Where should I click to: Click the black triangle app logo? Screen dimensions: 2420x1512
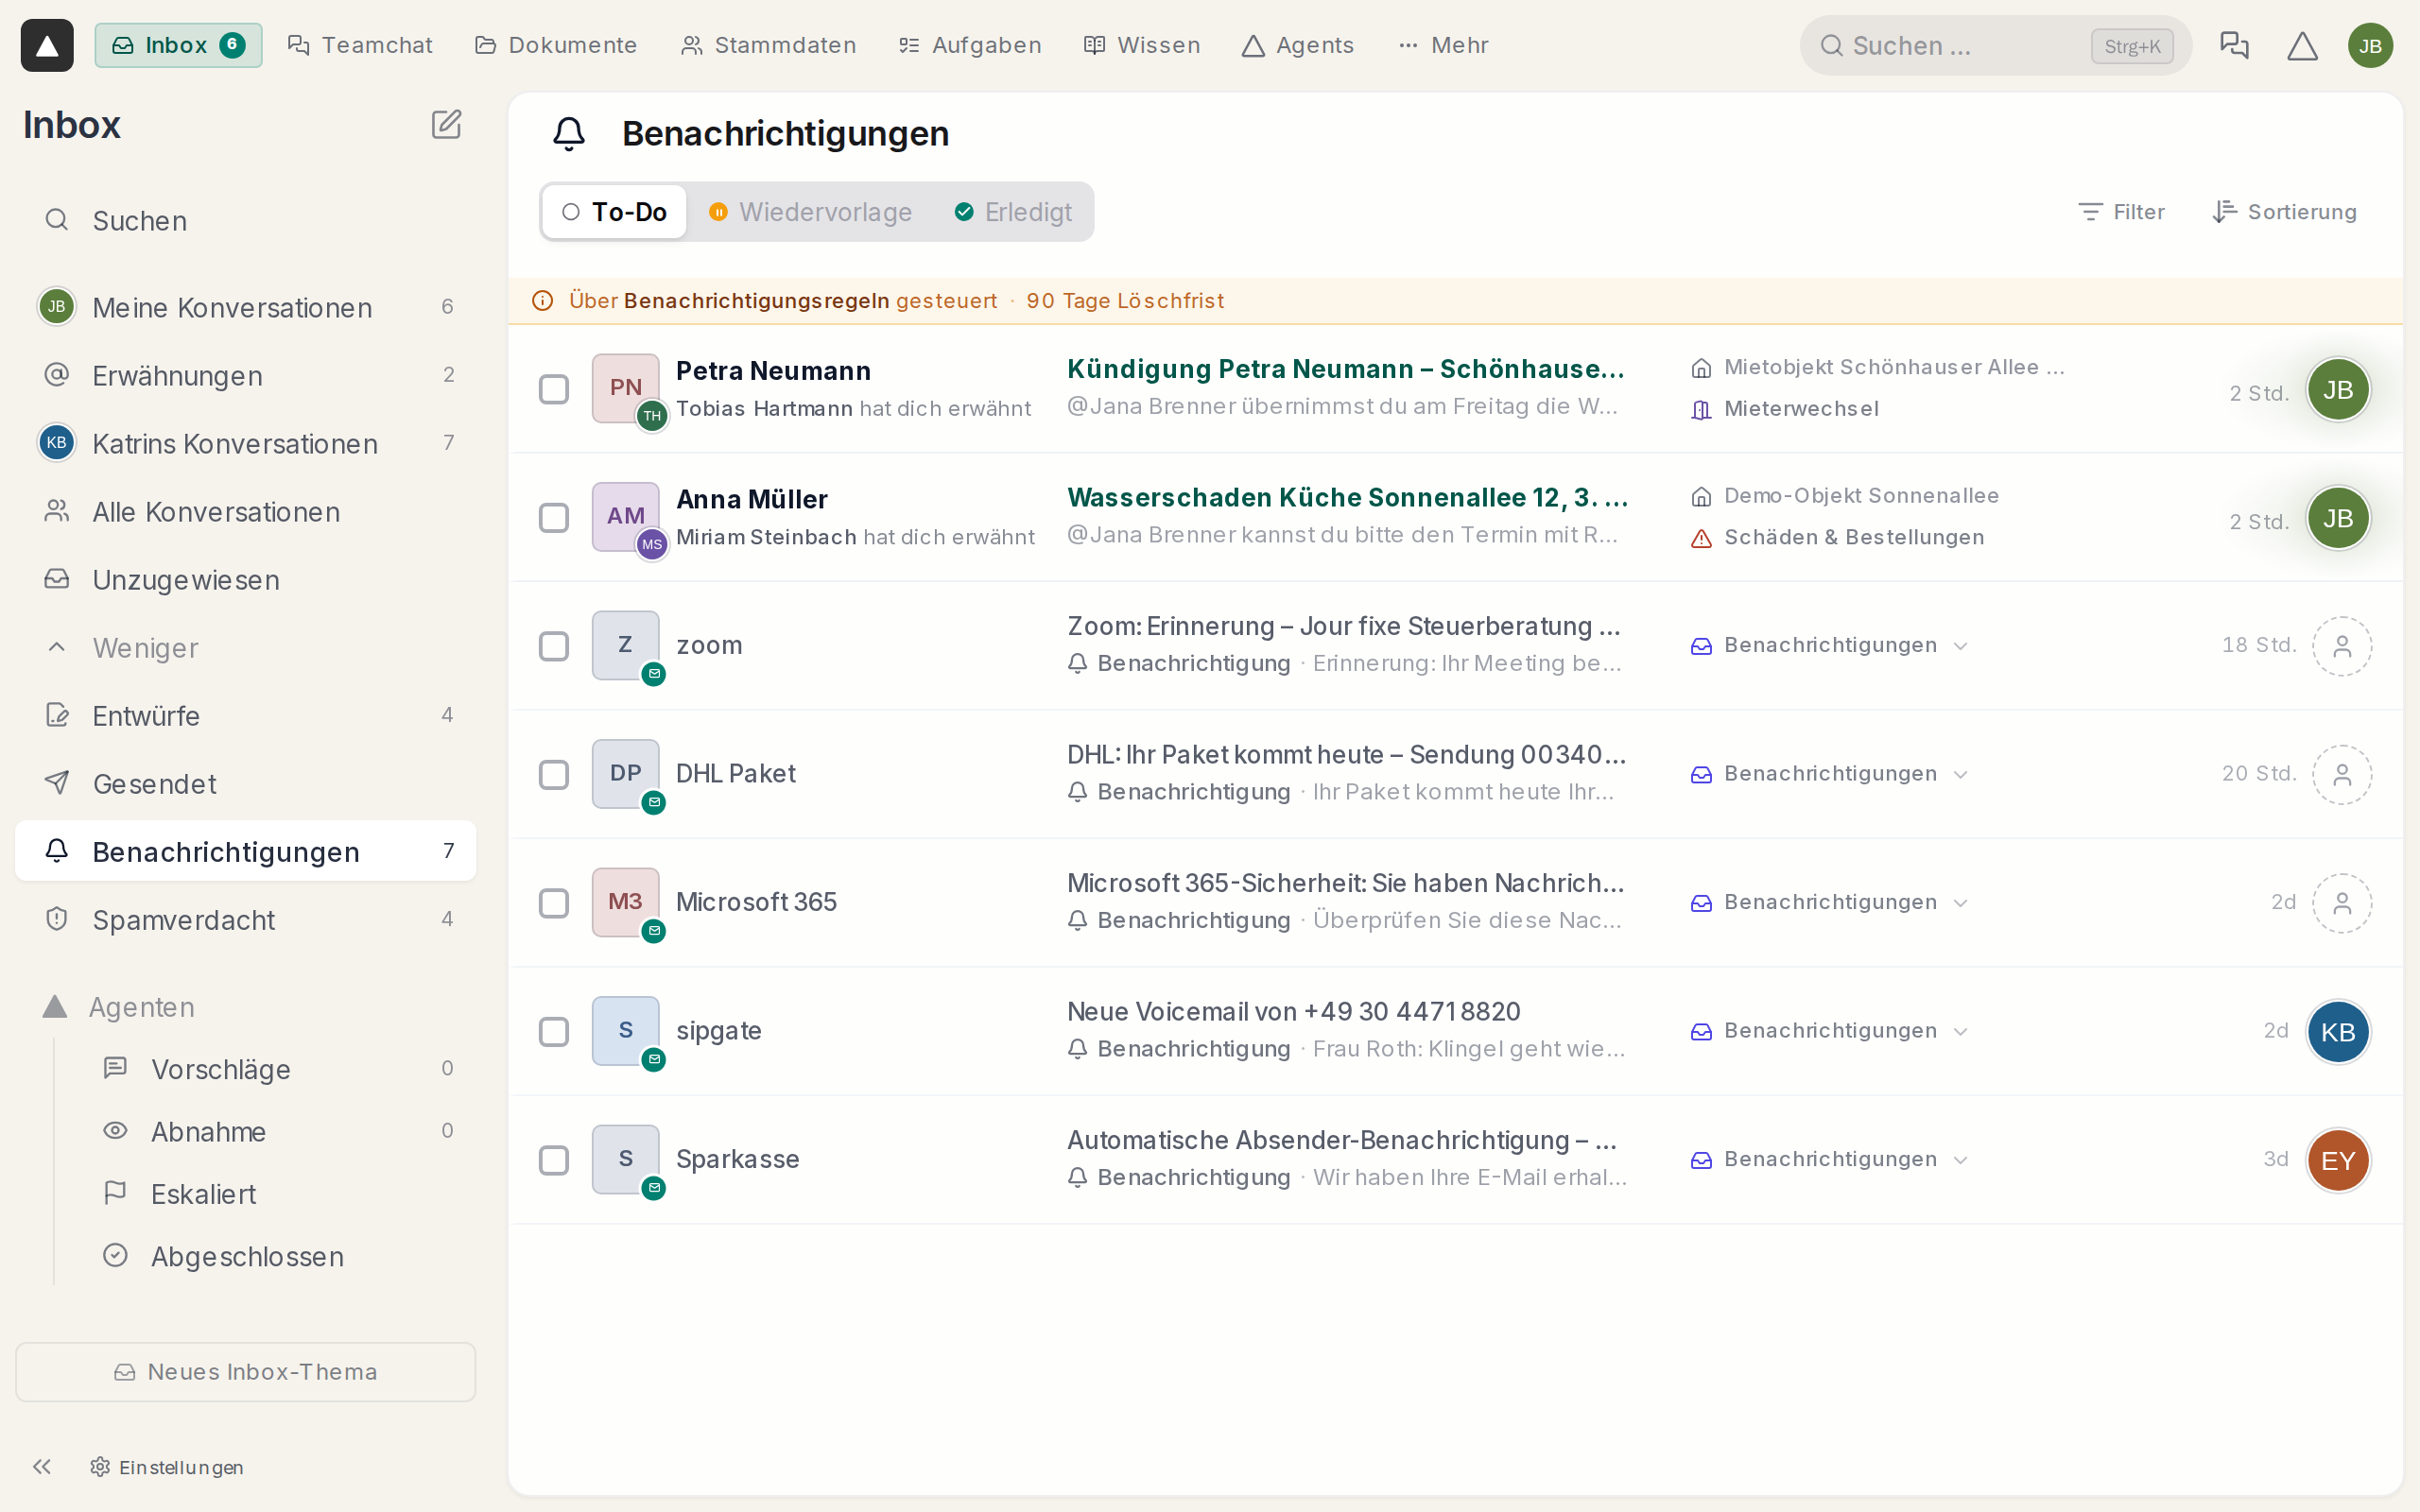[47, 45]
